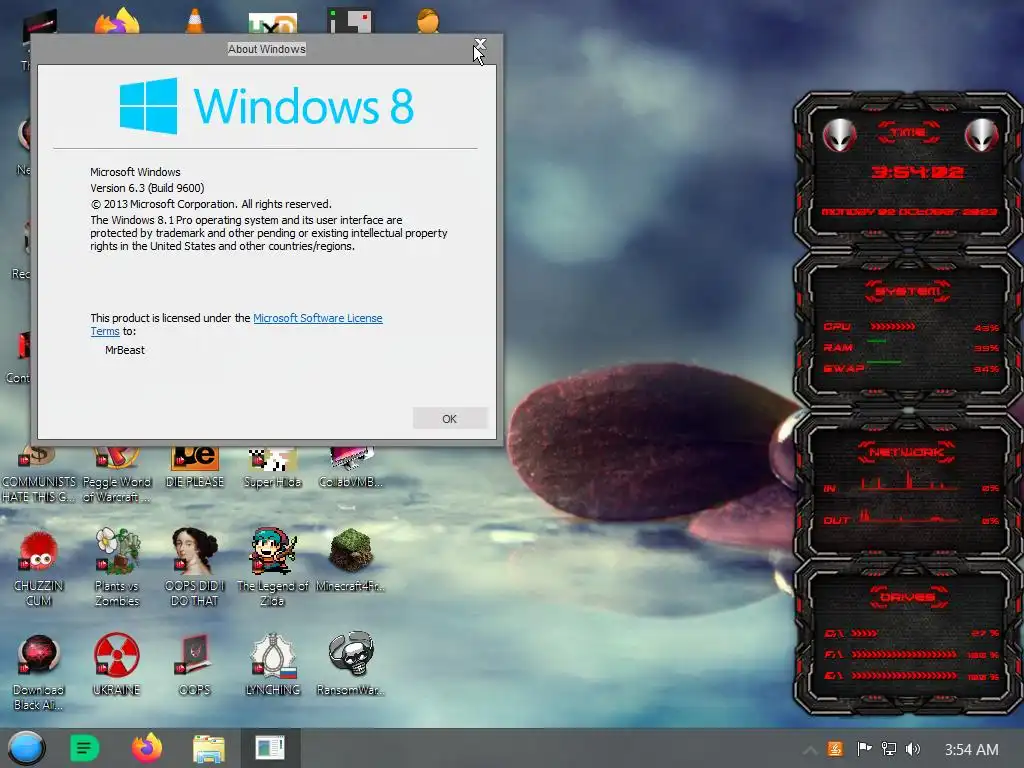Click the SWAP usage bar in widget
The height and width of the screenshot is (768, 1024).
(884, 362)
